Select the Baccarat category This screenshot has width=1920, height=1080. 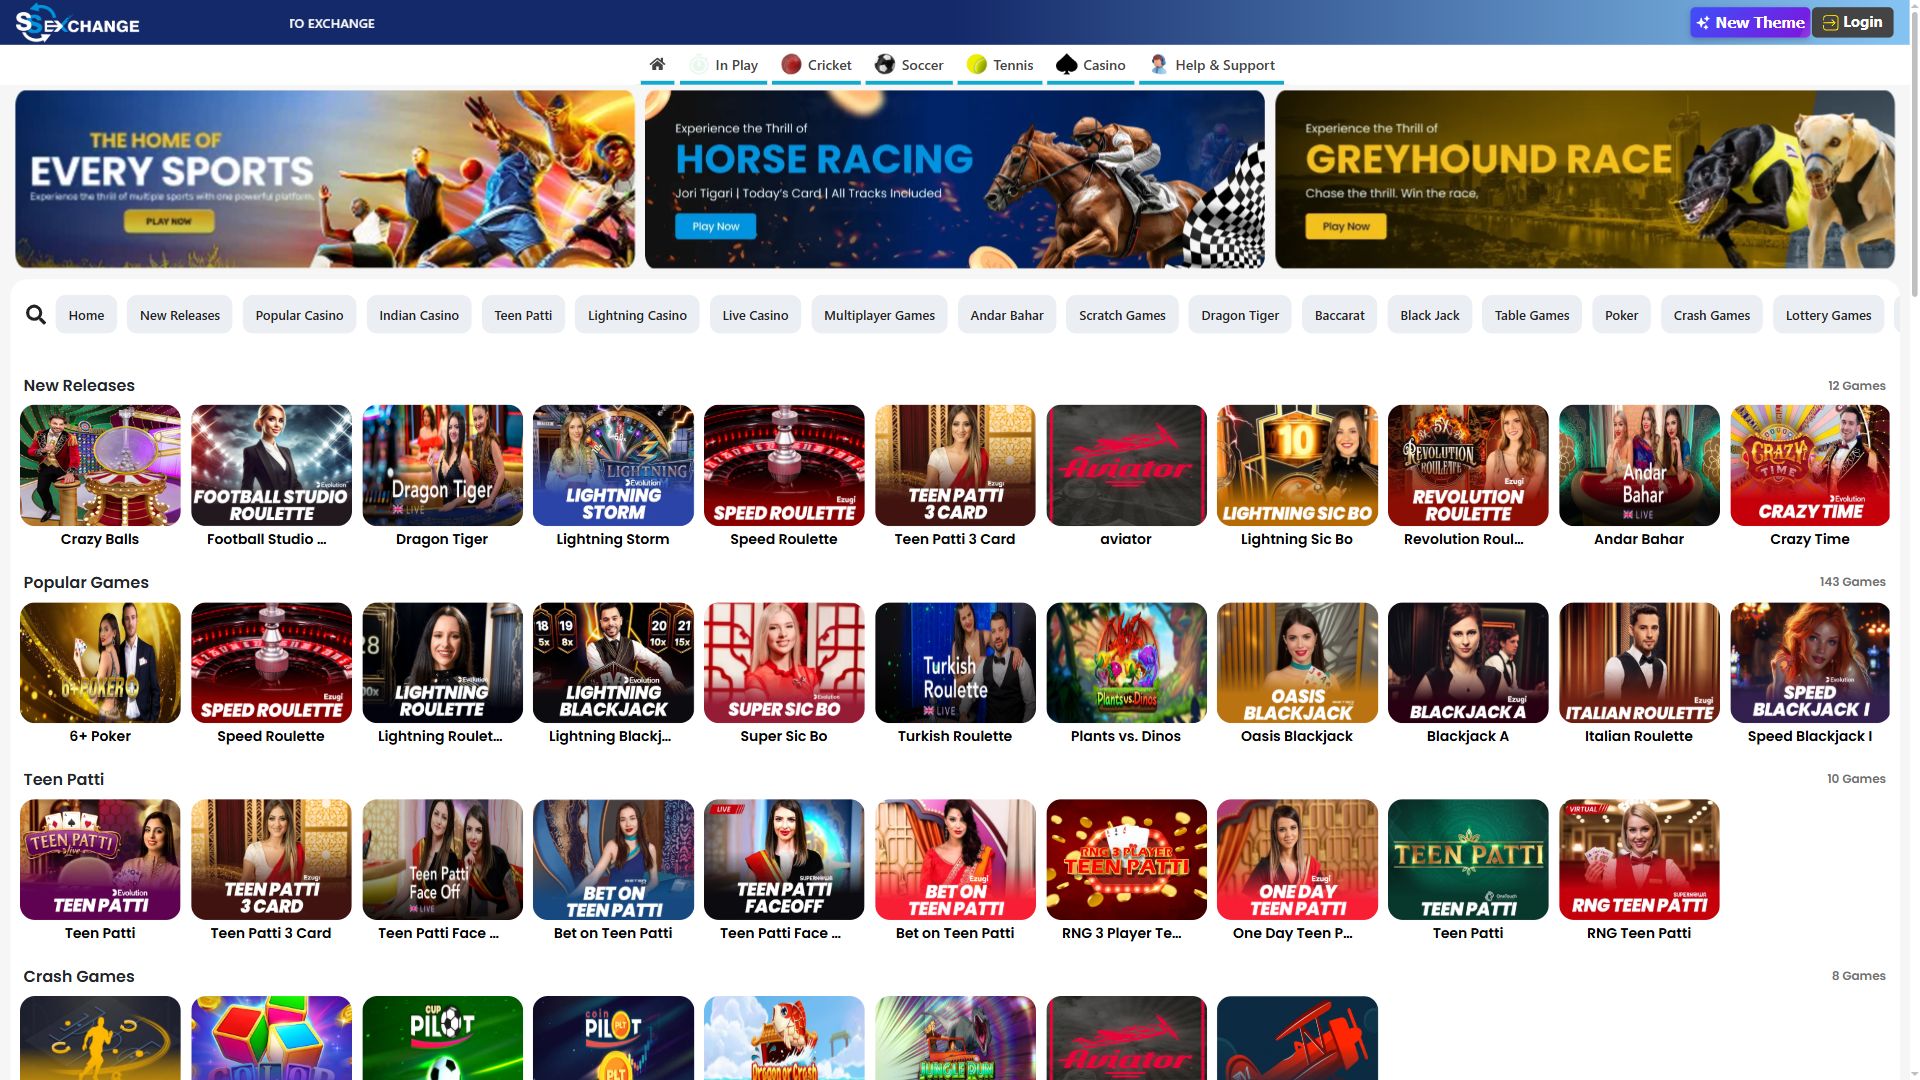tap(1339, 315)
